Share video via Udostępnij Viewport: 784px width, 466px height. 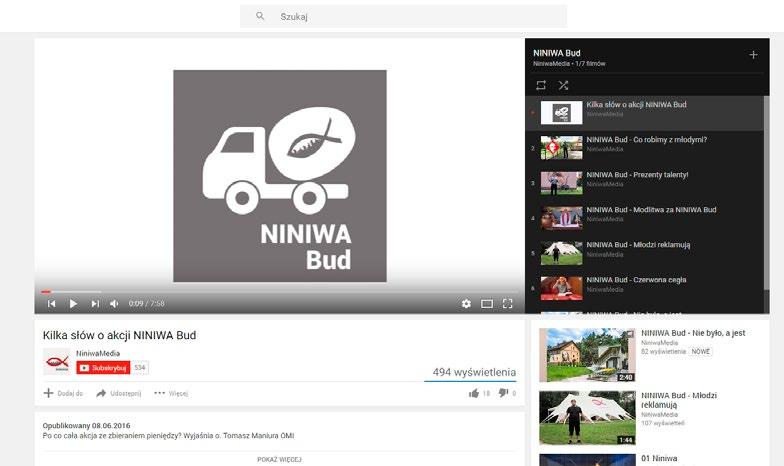tap(119, 394)
